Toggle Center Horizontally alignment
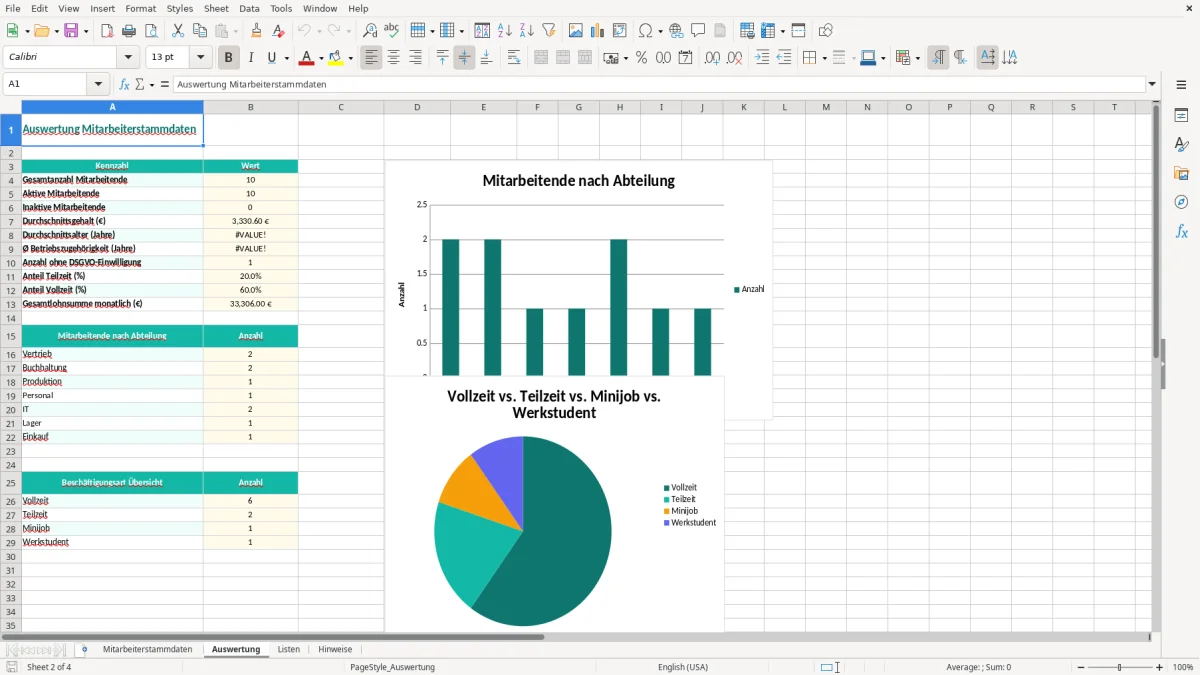Screen dimensions: 1200x675 [x=393, y=58]
